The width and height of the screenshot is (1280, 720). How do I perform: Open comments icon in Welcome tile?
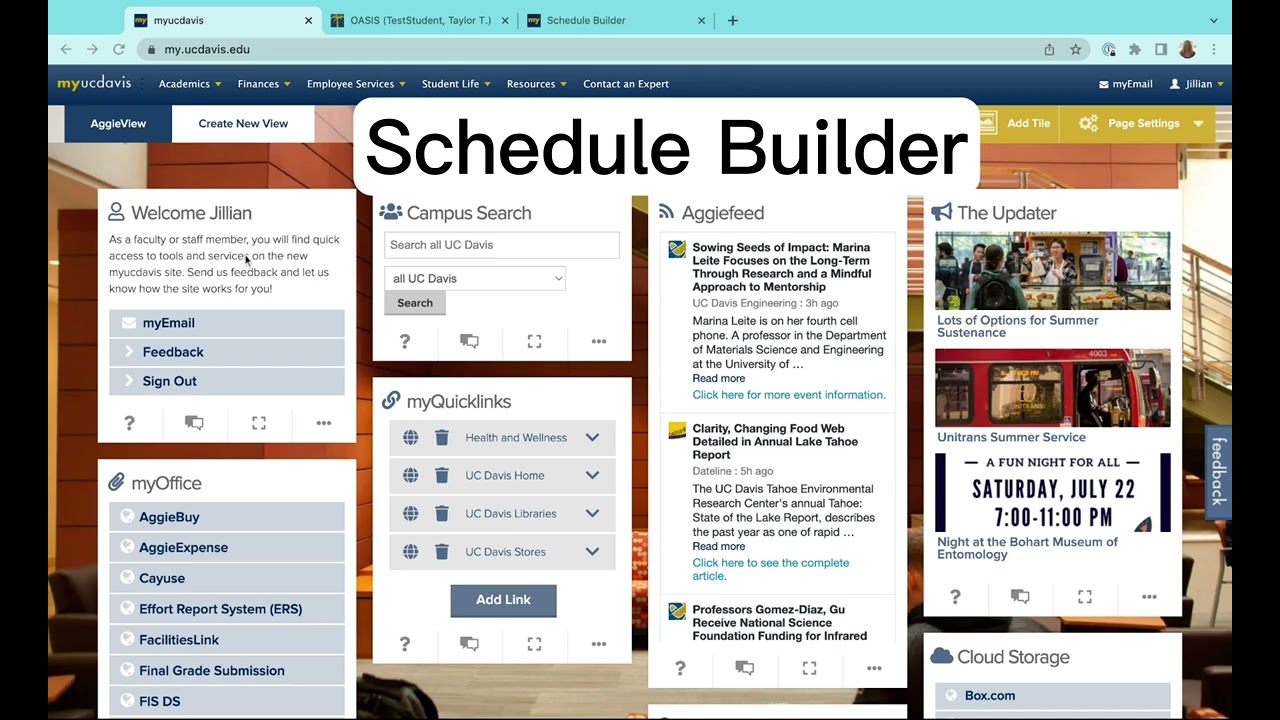pos(194,423)
